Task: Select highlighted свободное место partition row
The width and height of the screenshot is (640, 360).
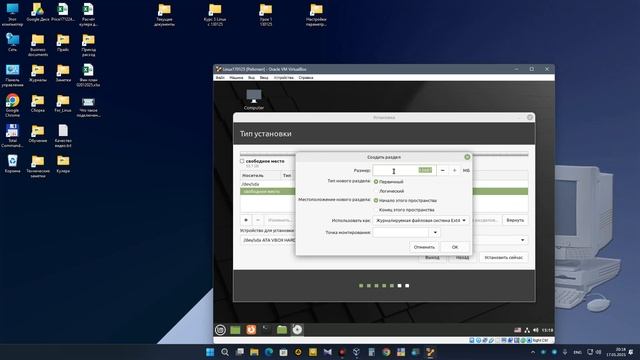Action: click(267, 191)
